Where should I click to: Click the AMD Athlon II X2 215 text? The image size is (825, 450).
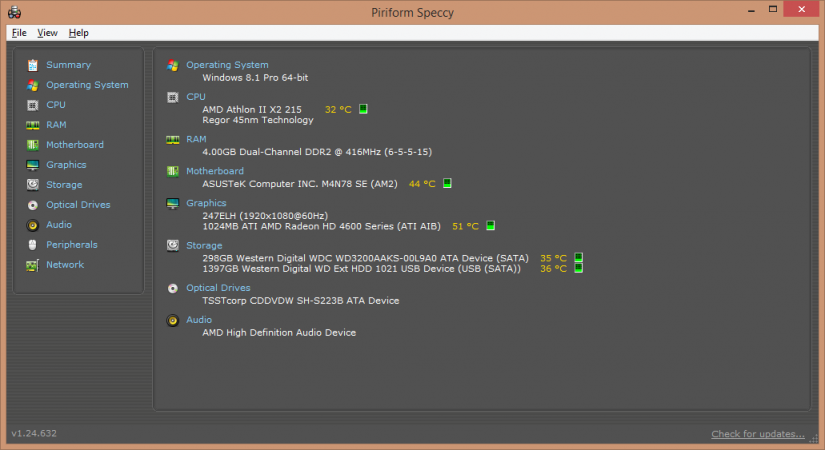coord(252,109)
